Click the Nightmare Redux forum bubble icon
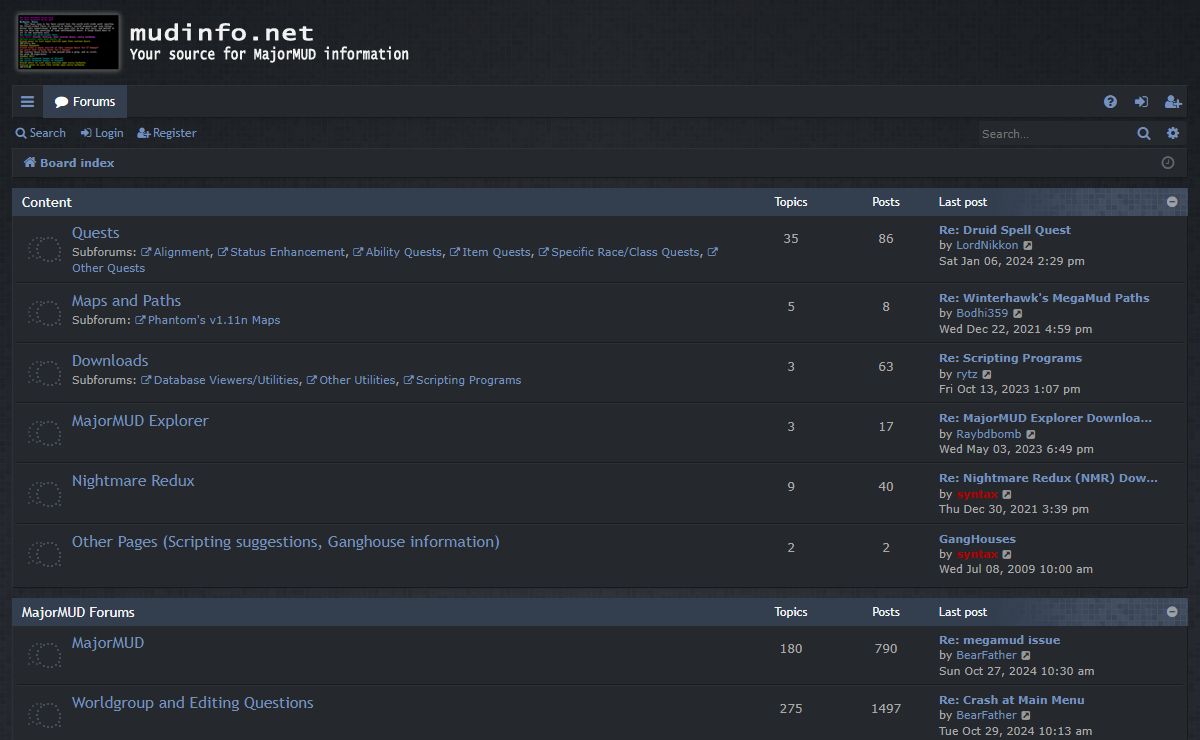 pyautogui.click(x=43, y=493)
